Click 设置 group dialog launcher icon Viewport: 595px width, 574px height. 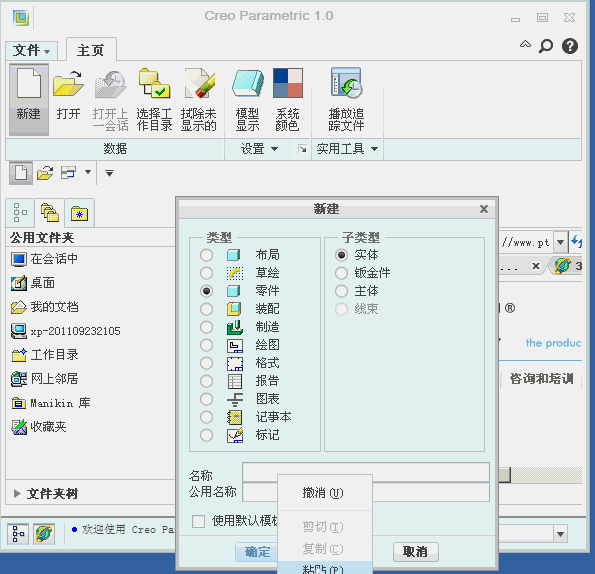click(302, 149)
